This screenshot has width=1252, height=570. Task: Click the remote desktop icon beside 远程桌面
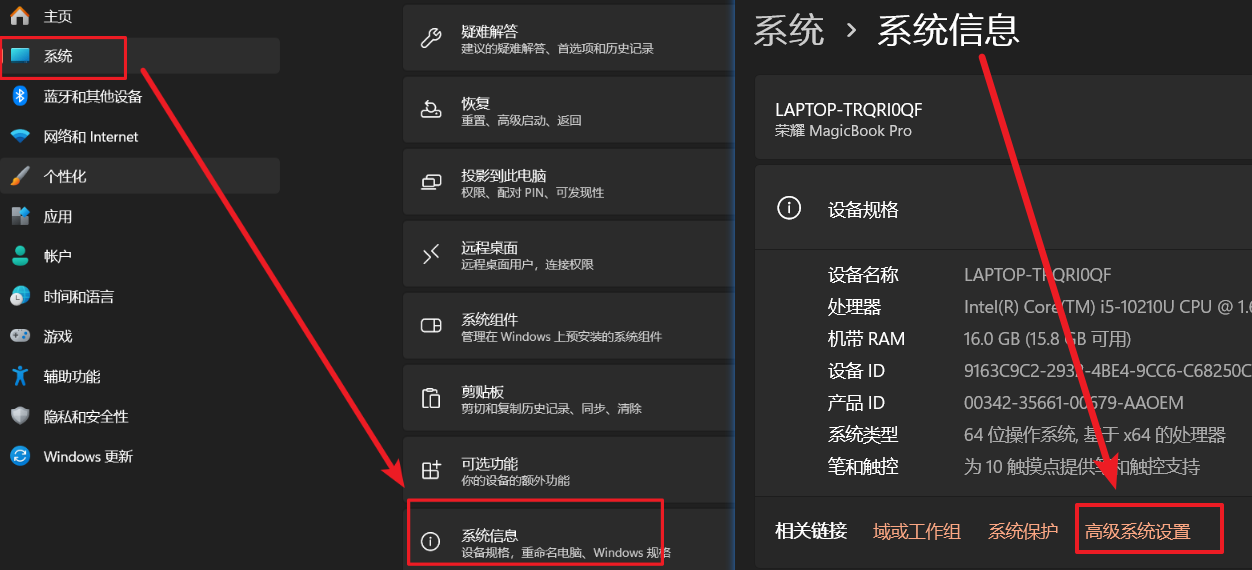click(431, 255)
